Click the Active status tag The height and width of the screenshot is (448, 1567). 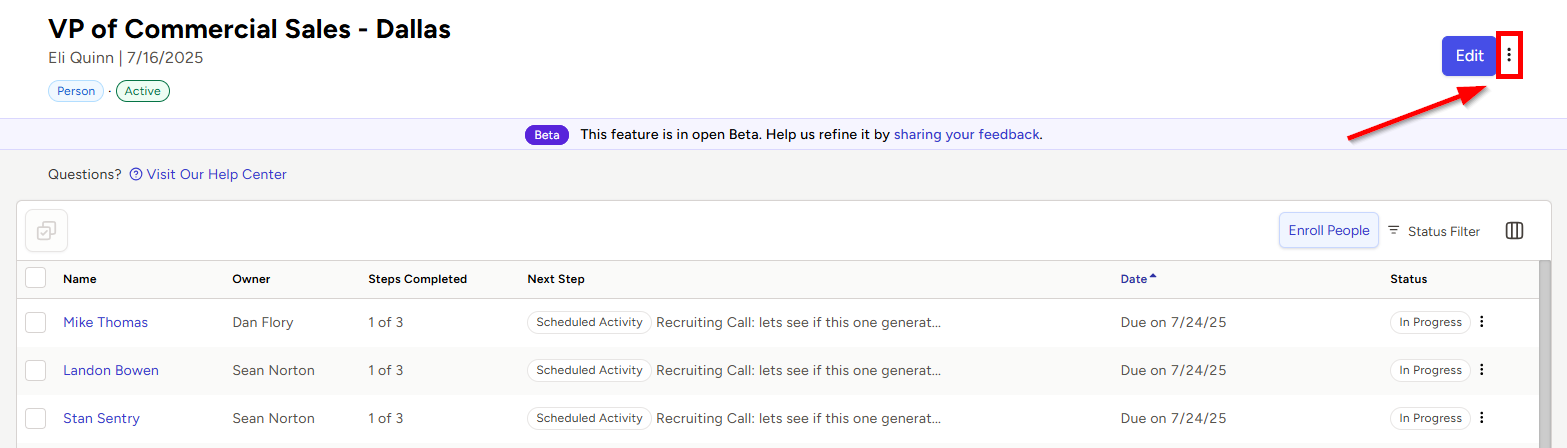coord(143,91)
